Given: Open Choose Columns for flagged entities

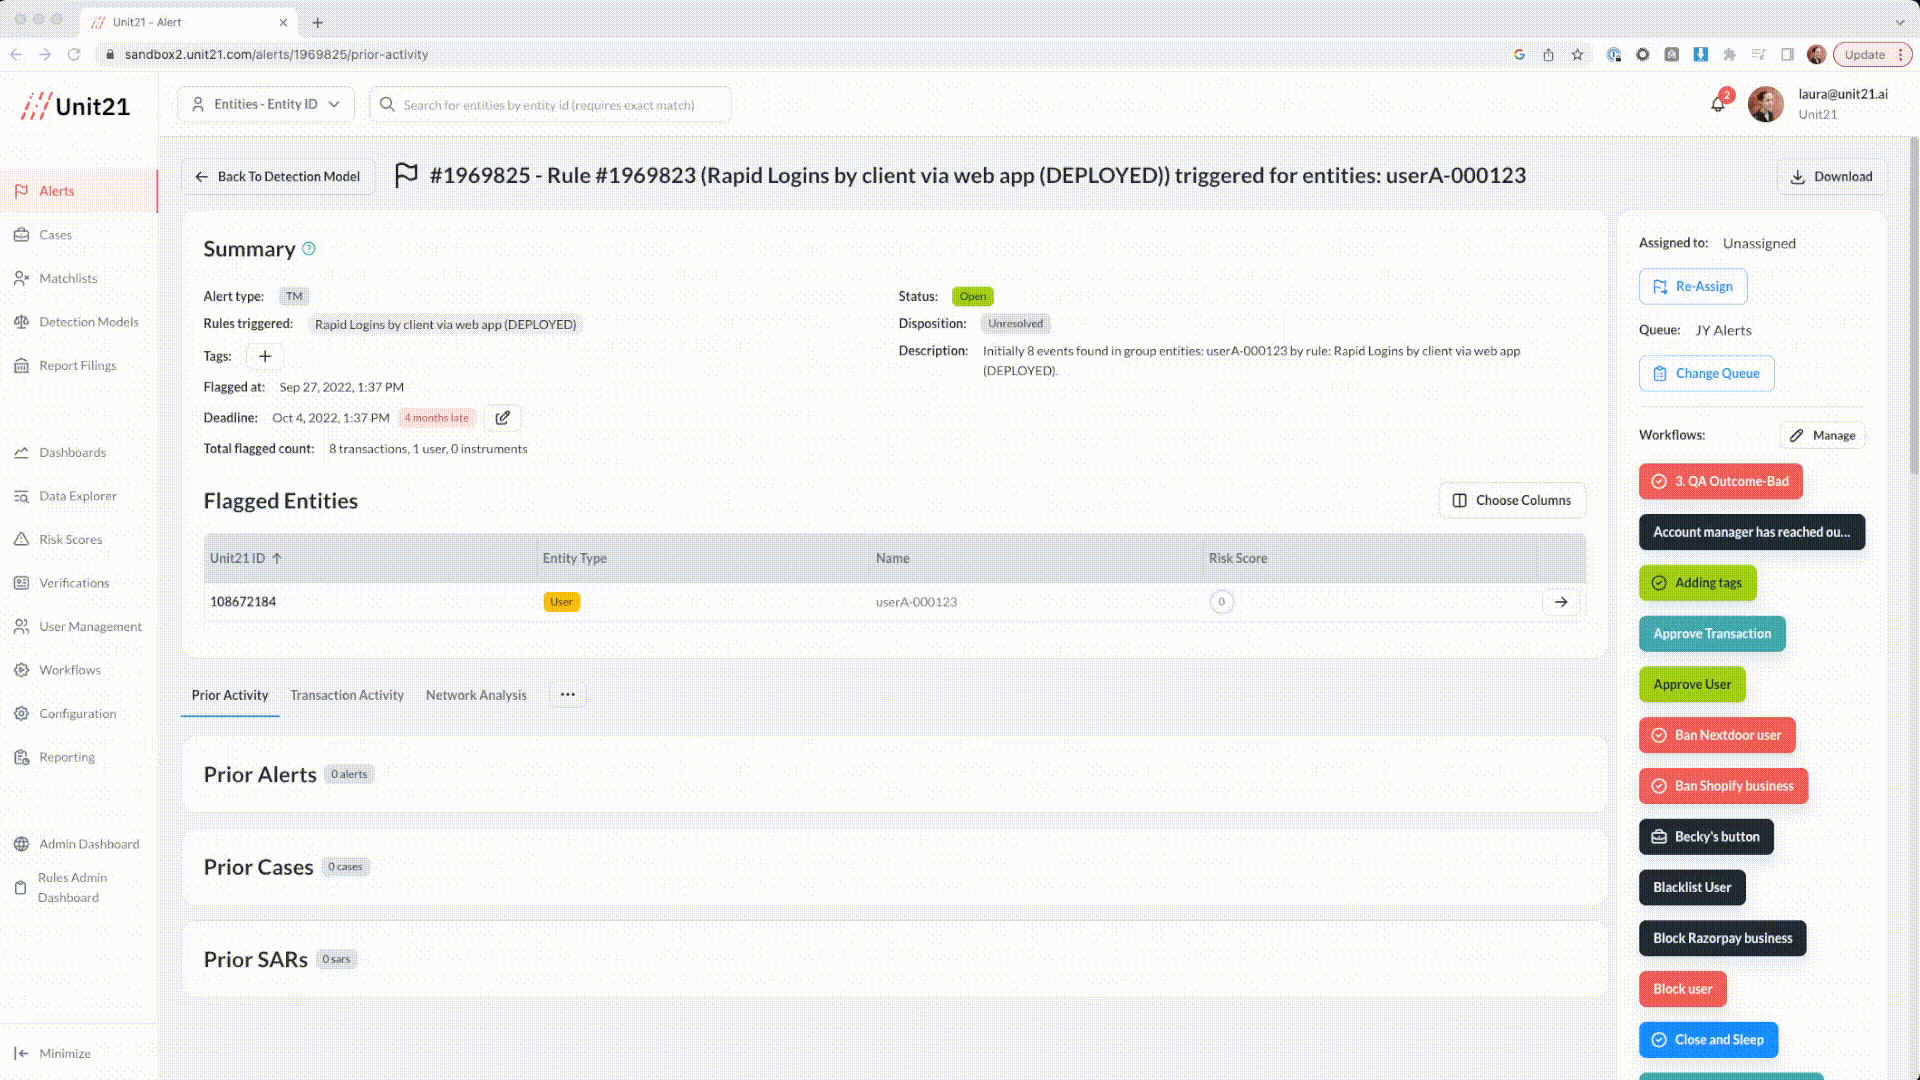Looking at the screenshot, I should tap(1512, 500).
